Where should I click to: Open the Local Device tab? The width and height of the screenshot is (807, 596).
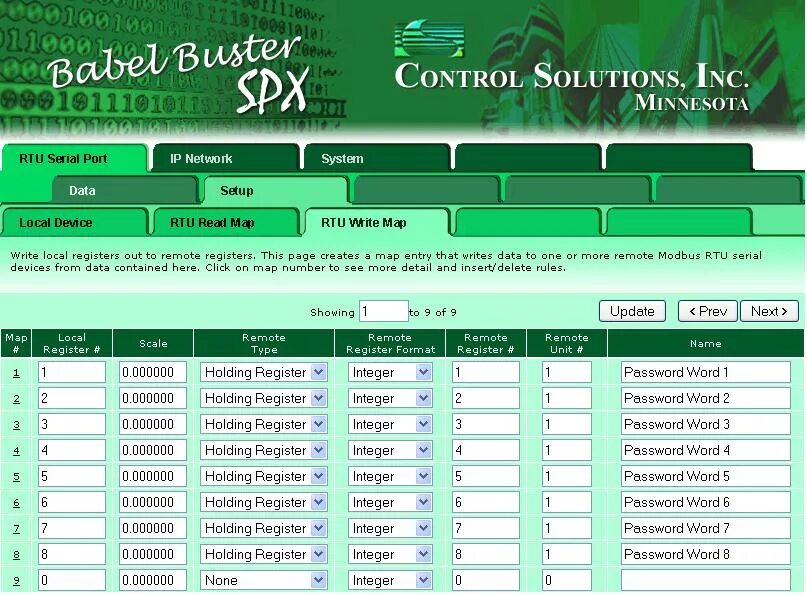[75, 222]
